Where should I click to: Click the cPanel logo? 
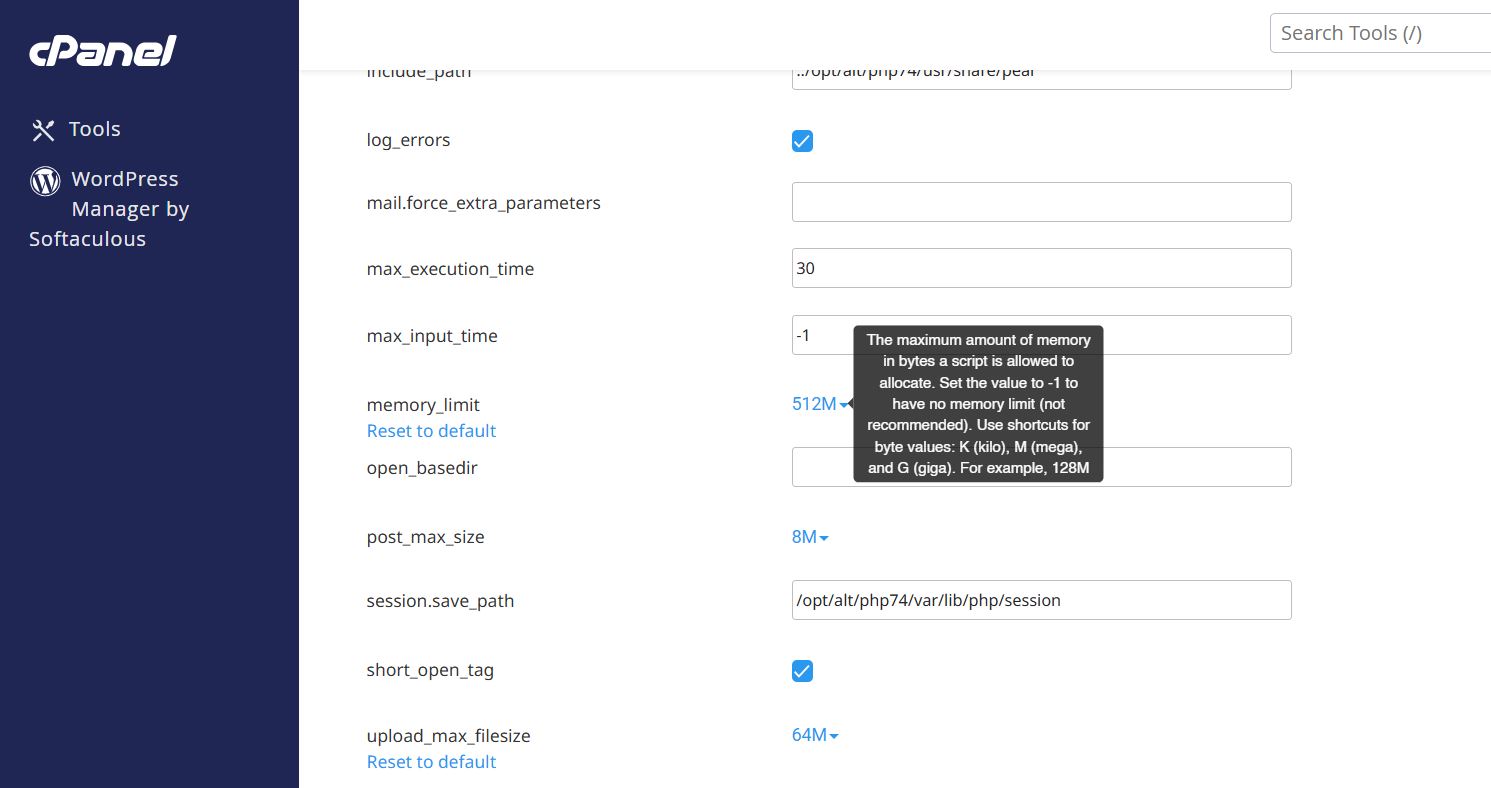103,50
